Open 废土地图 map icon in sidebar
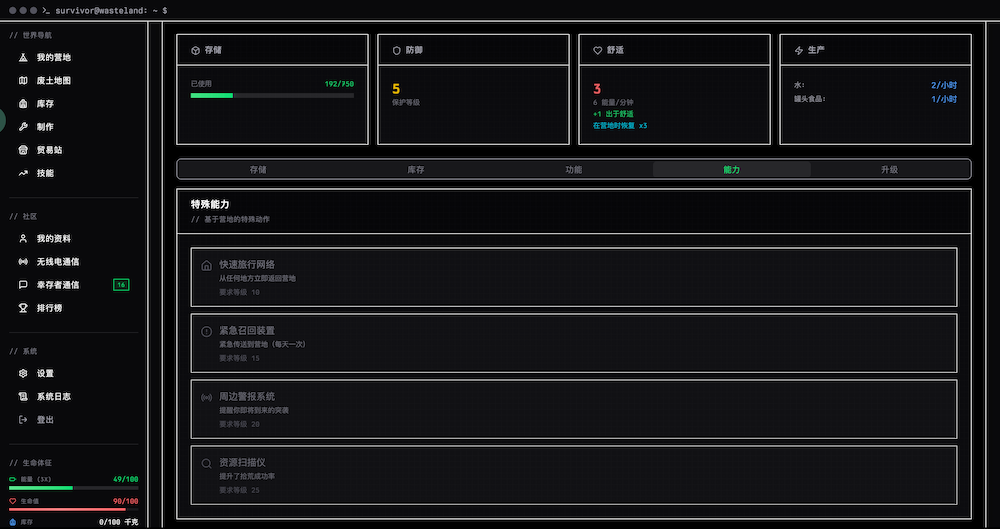Viewport: 1000px width, 529px height. click(x=24, y=81)
